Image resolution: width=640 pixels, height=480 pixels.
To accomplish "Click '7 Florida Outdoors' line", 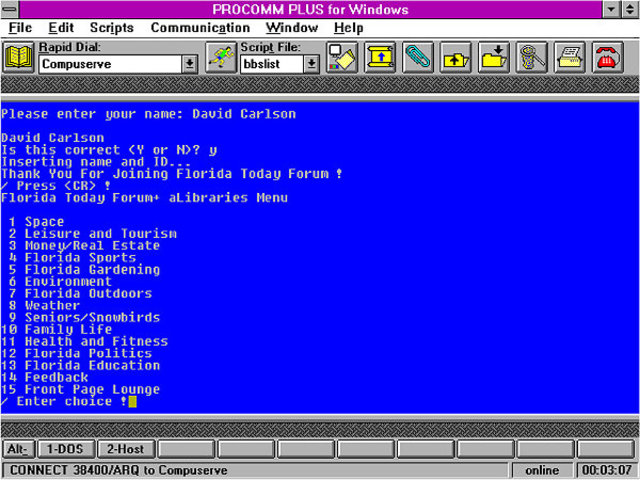I will (80, 294).
